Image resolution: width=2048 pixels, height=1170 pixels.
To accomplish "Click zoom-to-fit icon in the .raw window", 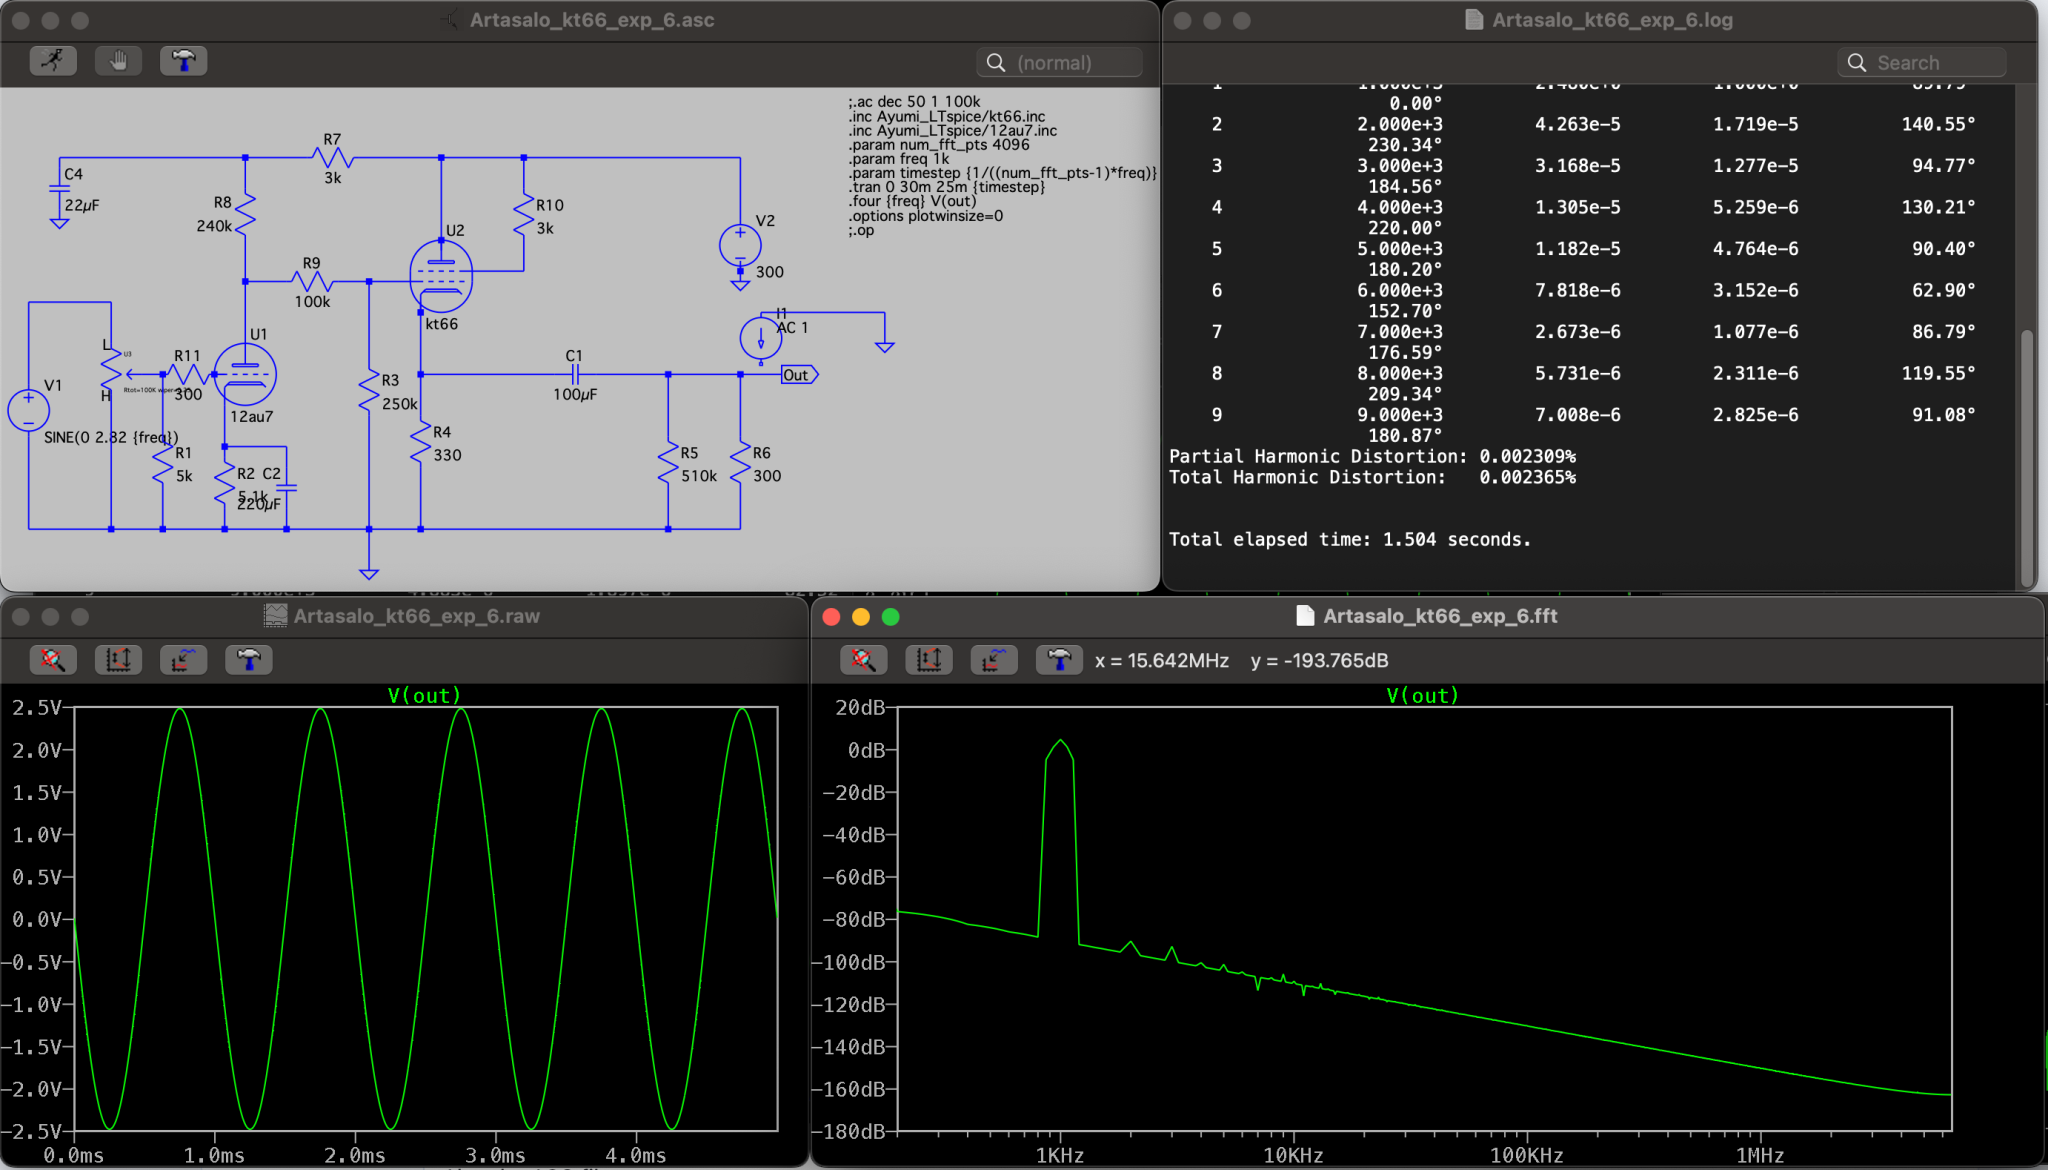I will coord(53,660).
